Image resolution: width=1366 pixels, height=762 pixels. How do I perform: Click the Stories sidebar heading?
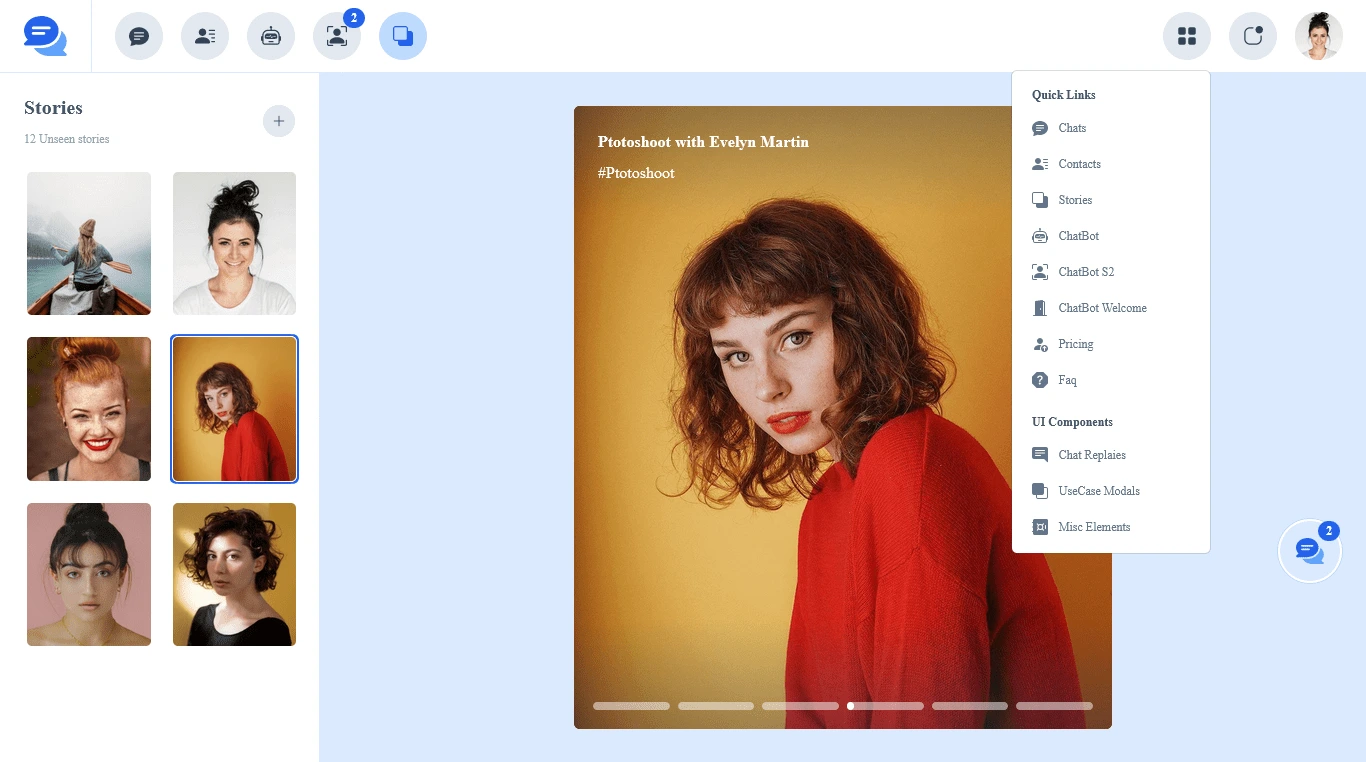(53, 108)
